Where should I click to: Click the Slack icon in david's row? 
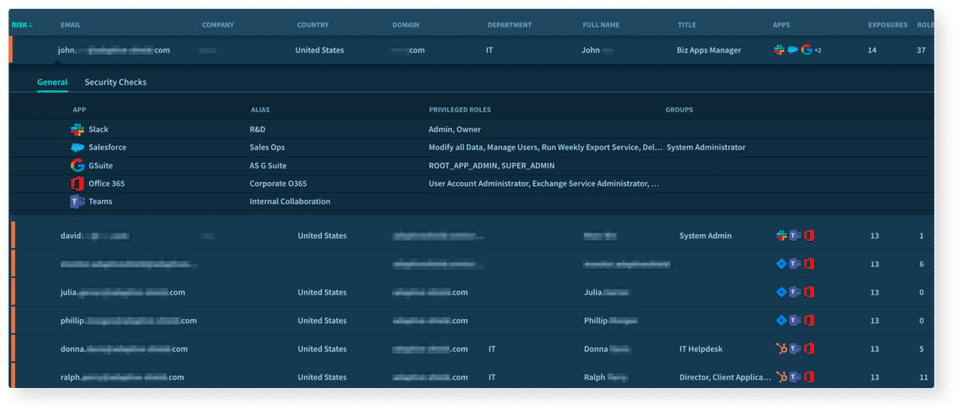781,236
